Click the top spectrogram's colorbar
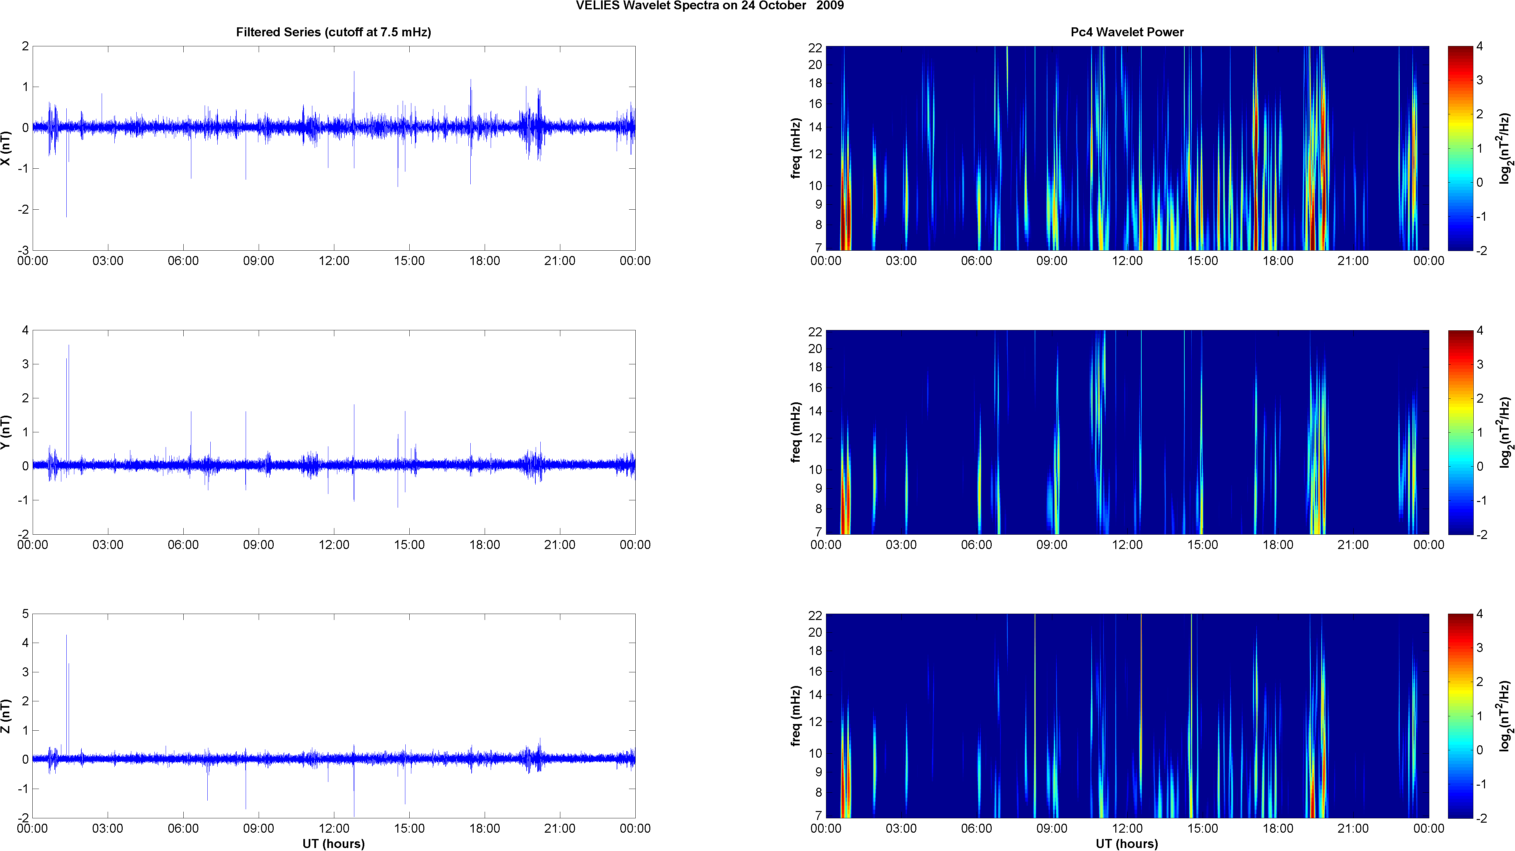 coord(1460,148)
